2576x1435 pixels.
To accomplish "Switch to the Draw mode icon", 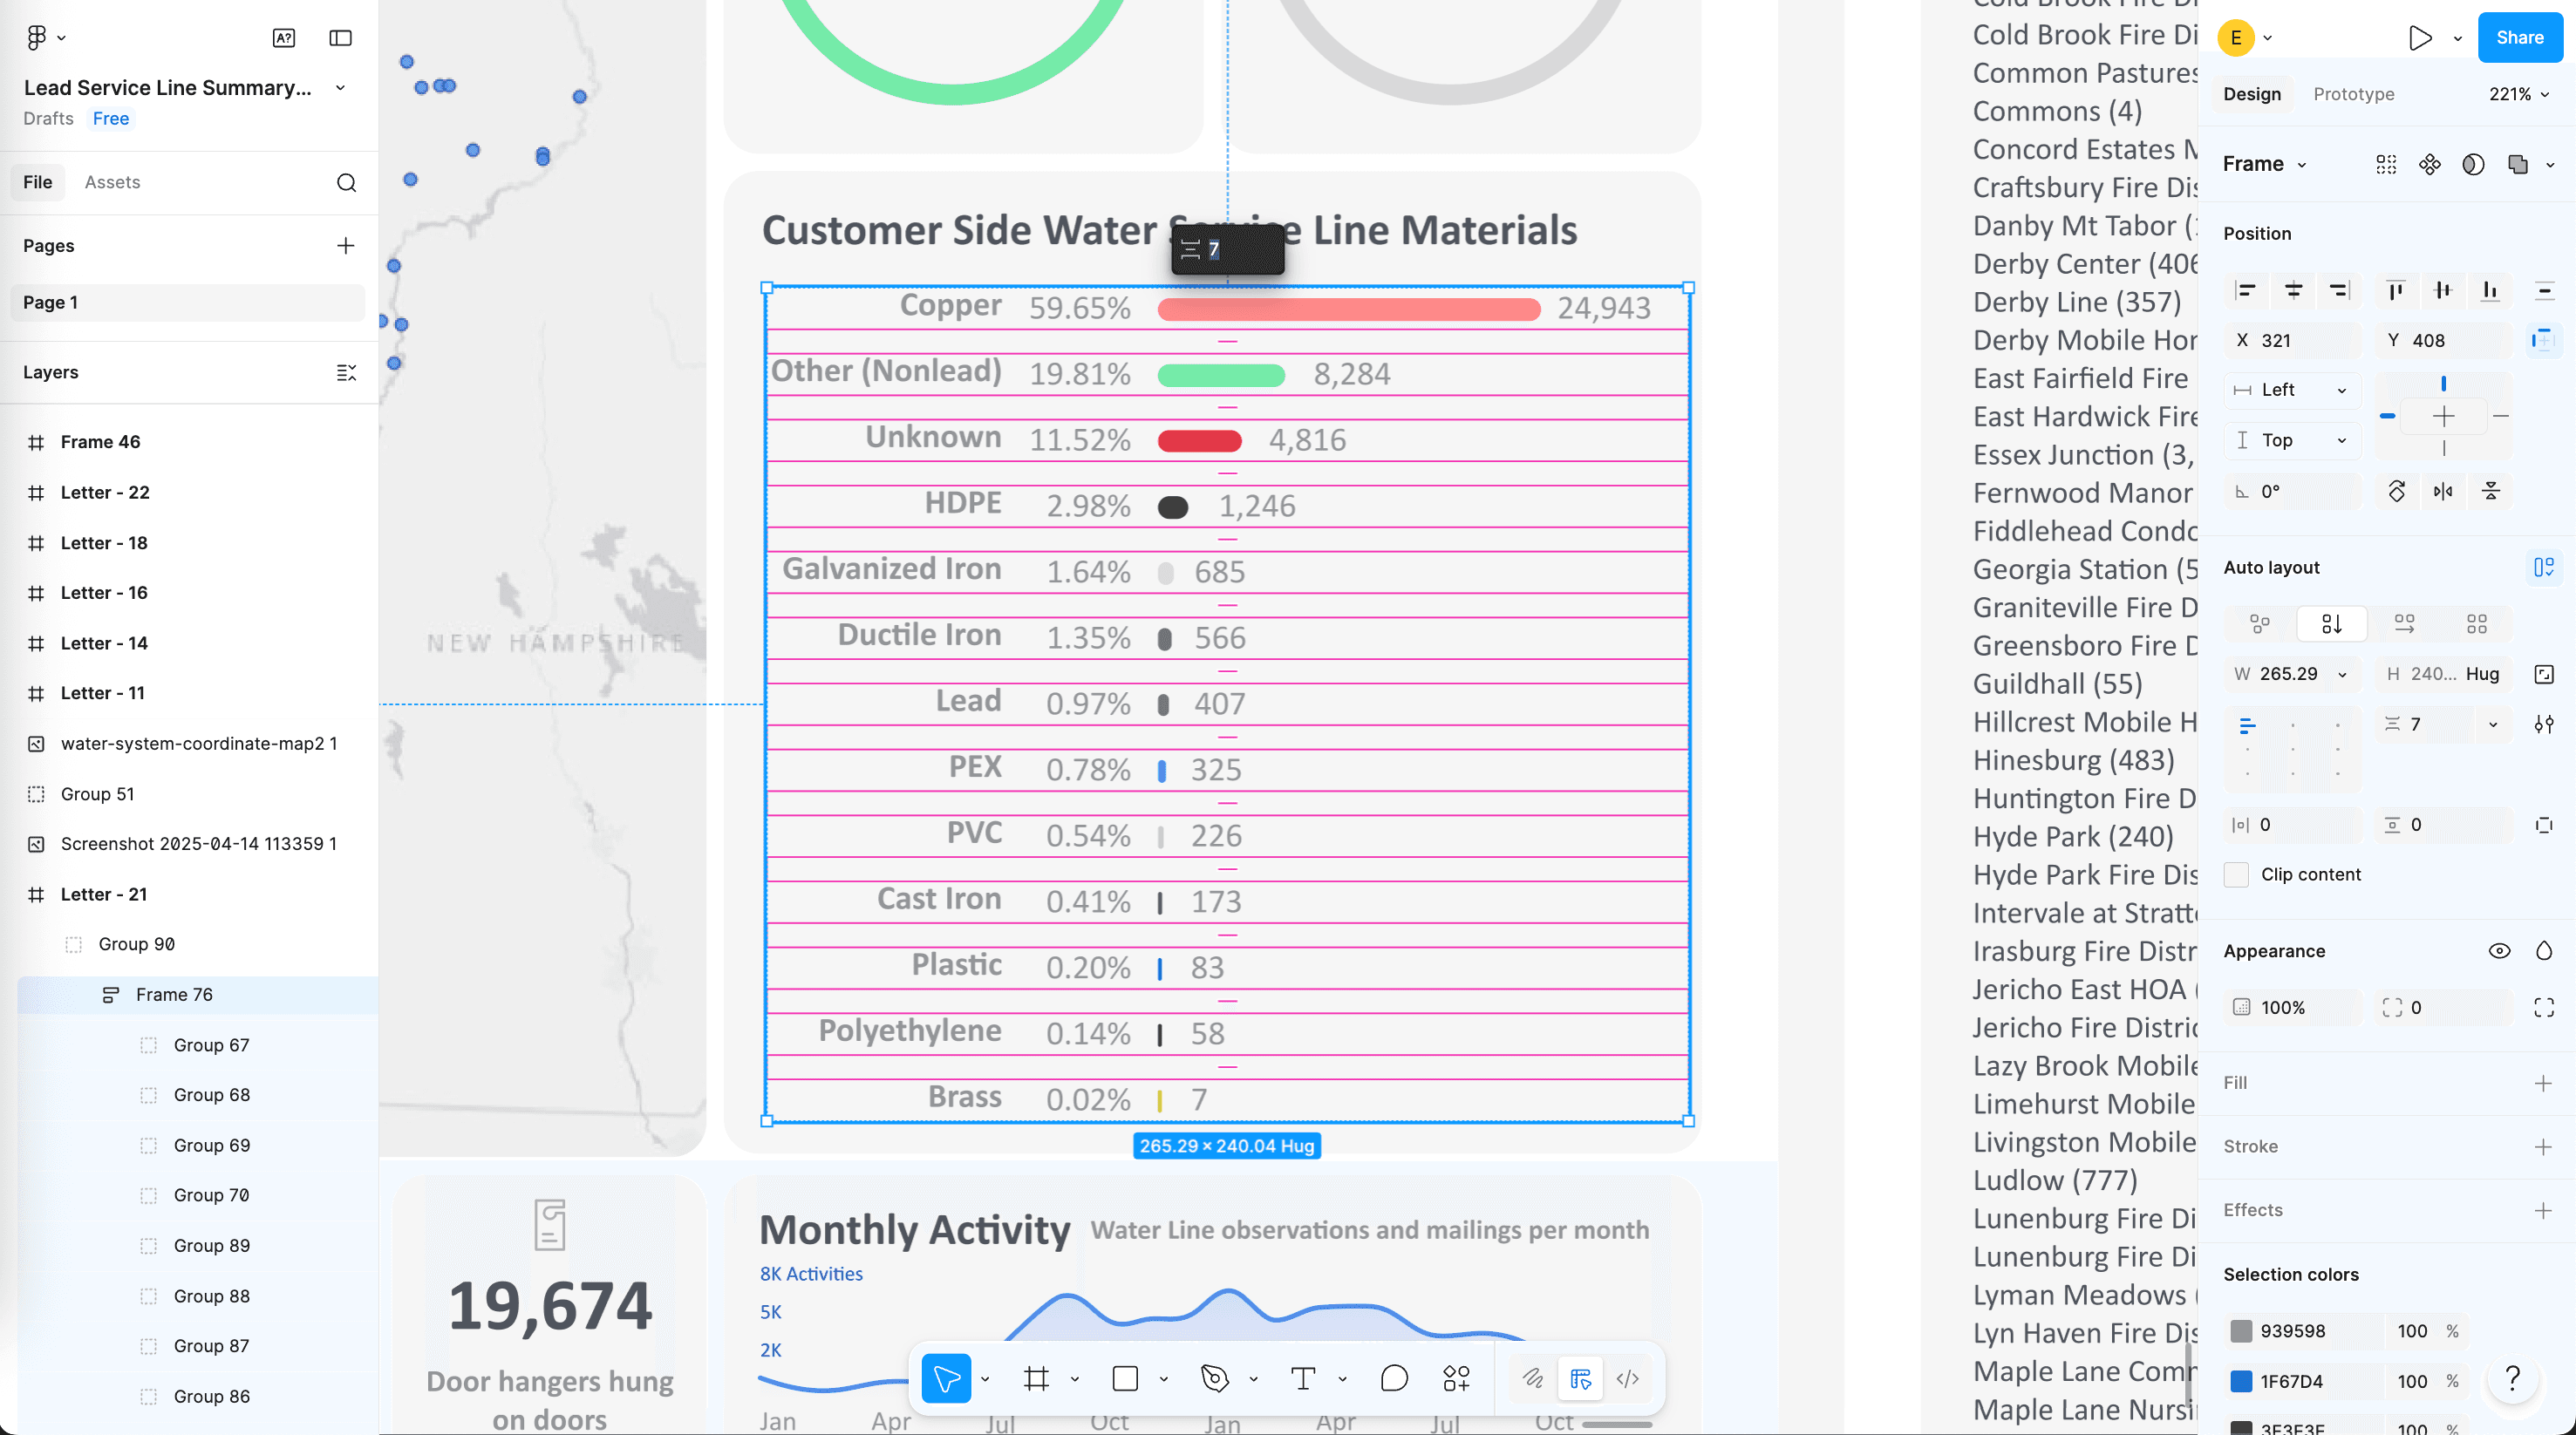I will (x=1533, y=1379).
